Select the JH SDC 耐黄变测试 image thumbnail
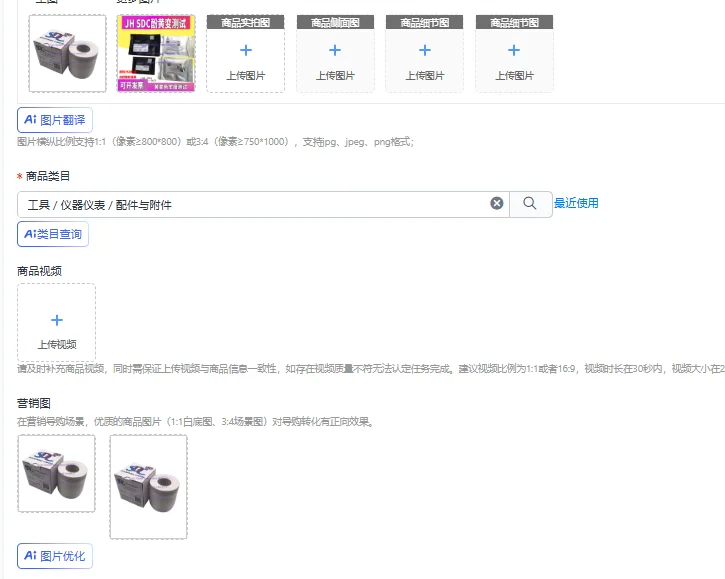 click(156, 53)
